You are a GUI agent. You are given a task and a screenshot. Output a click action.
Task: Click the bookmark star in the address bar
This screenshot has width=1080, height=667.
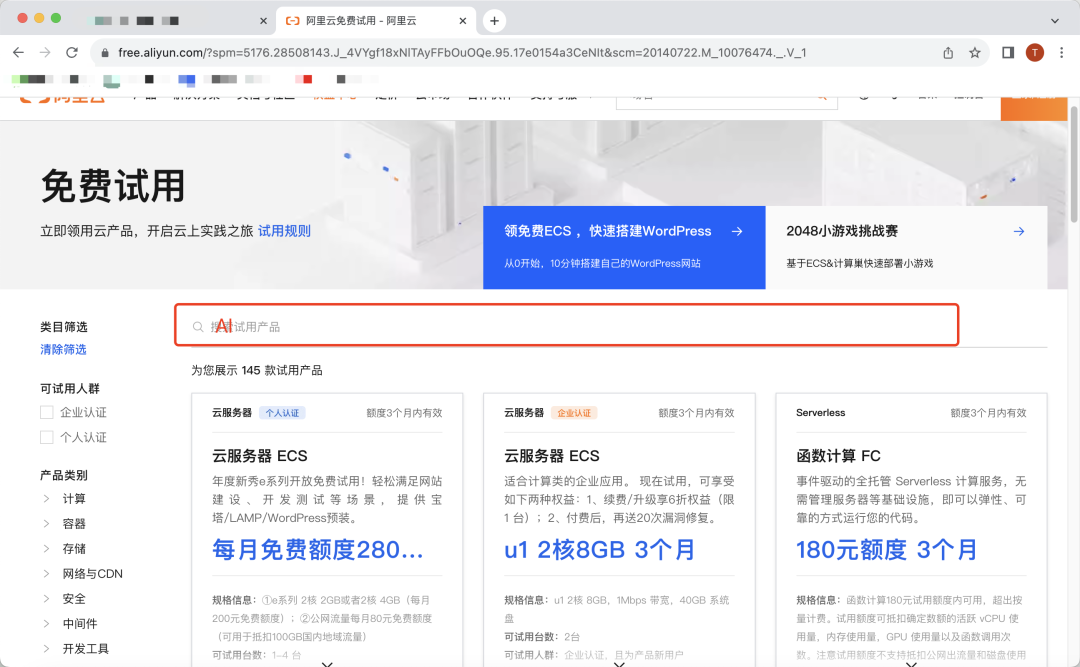click(x=974, y=52)
